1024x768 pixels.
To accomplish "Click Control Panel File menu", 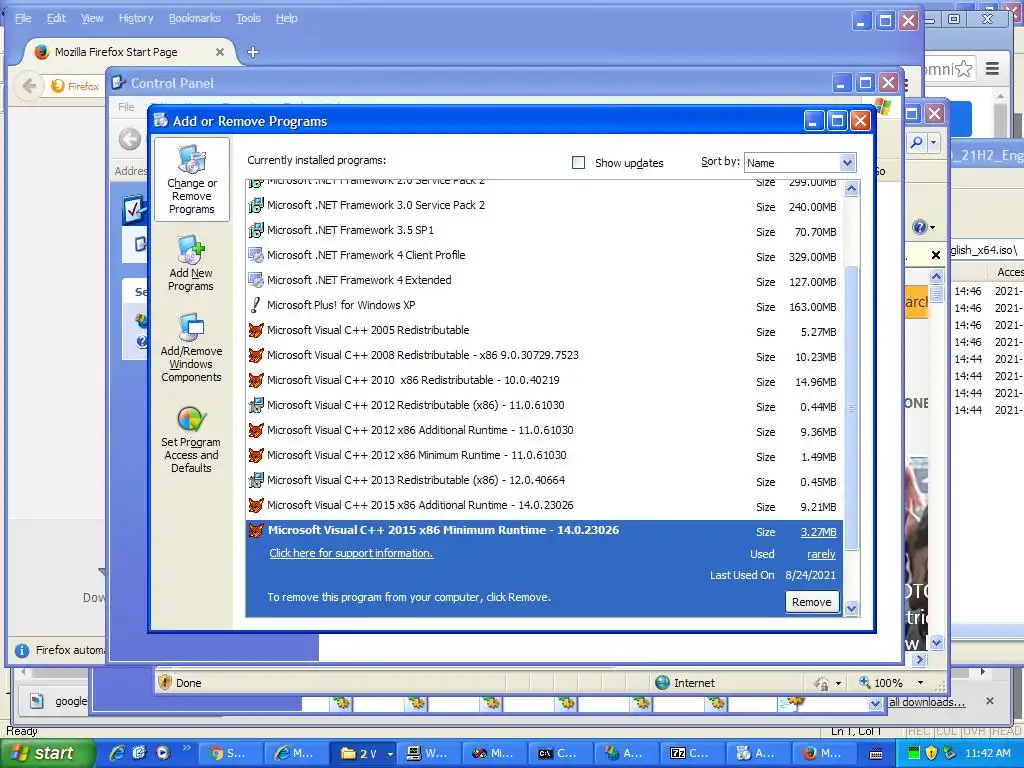I will coord(126,107).
